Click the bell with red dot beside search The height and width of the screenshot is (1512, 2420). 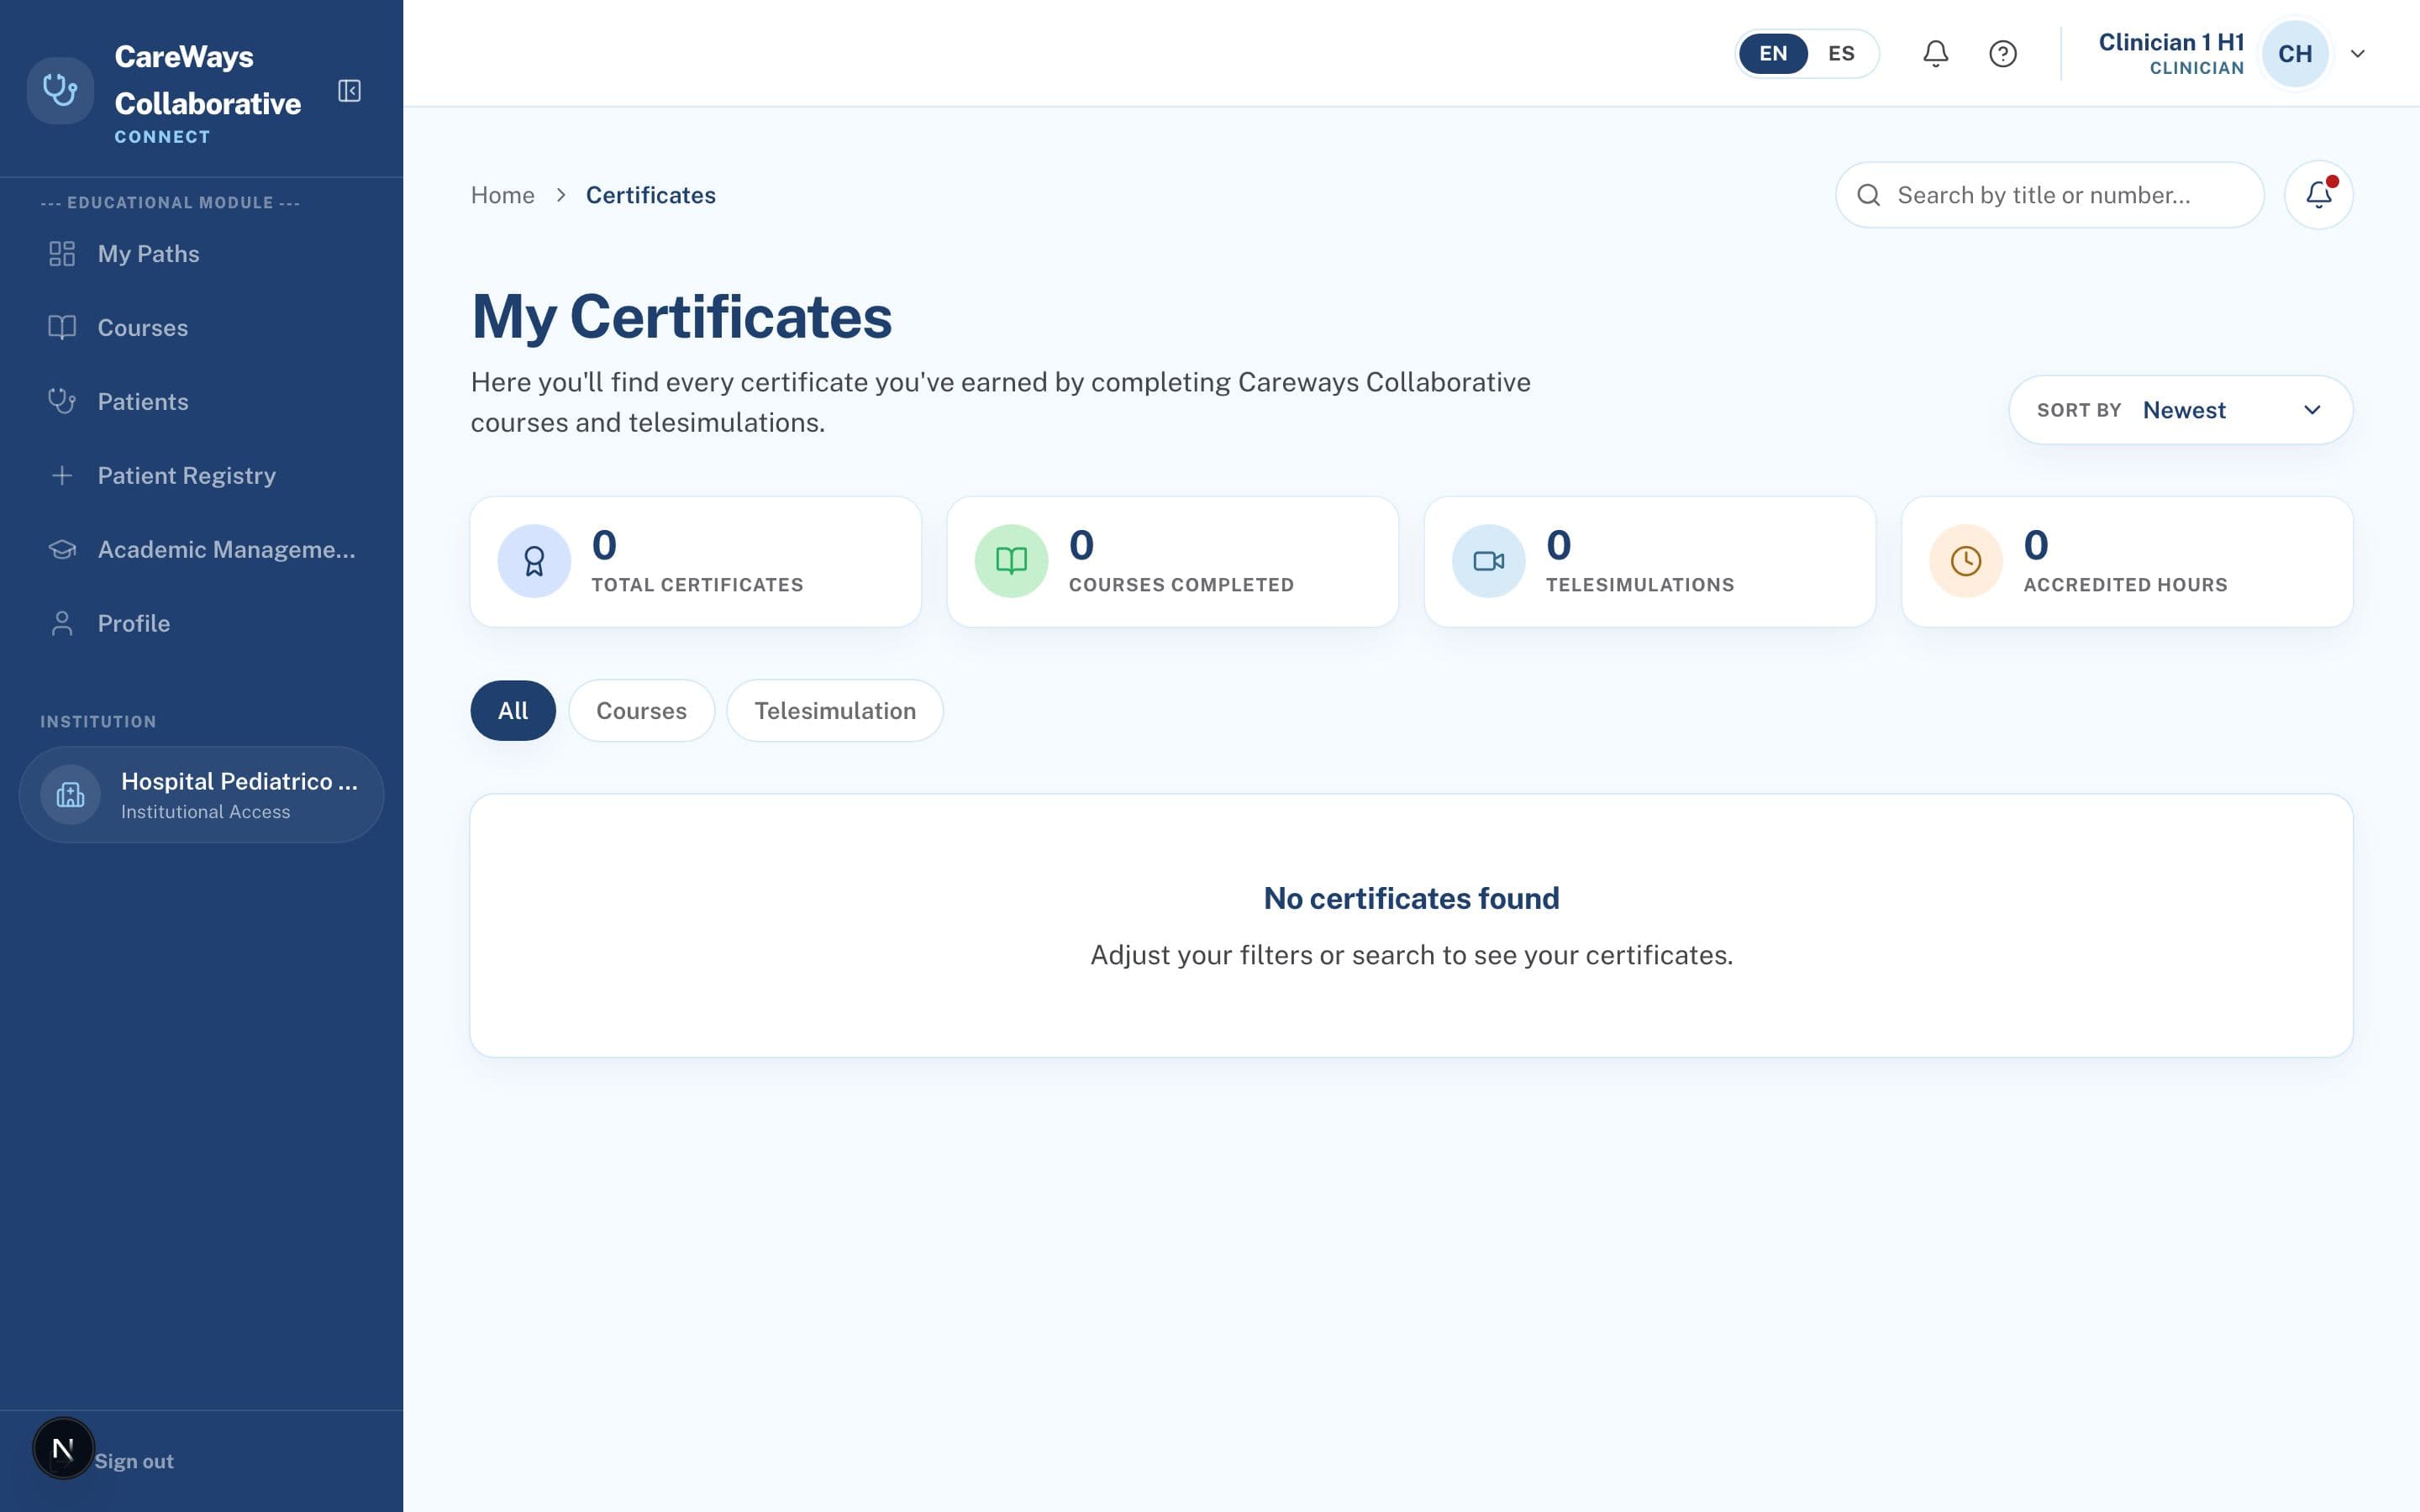pyautogui.click(x=2318, y=195)
